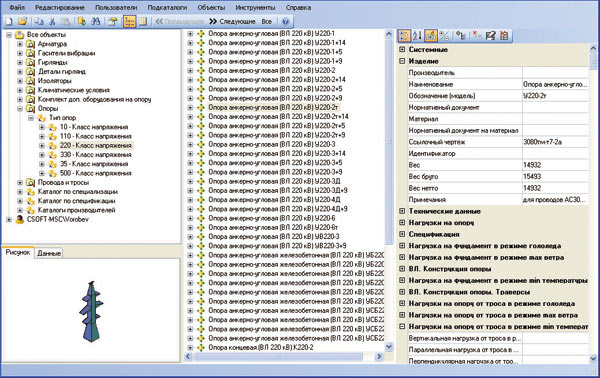Image resolution: width=600 pixels, height=378 pixels.
Task: Click the CSOFT-MSC\Vorobev user icon
Action: point(20,220)
